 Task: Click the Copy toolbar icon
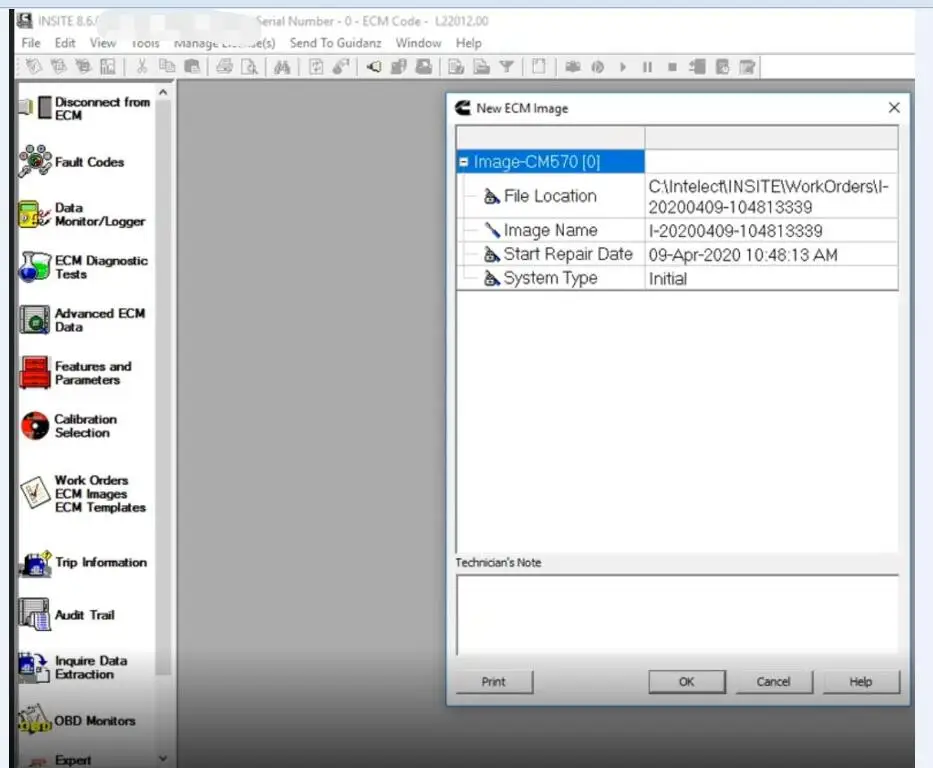[167, 67]
